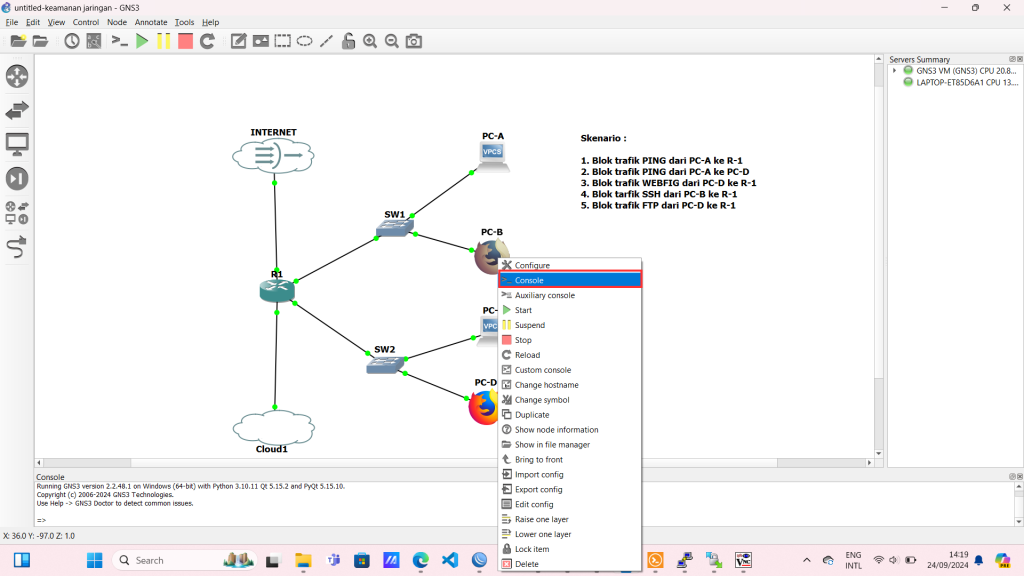The width and height of the screenshot is (1024, 576).
Task: Open the screenshot camera tool
Action: [x=413, y=41]
